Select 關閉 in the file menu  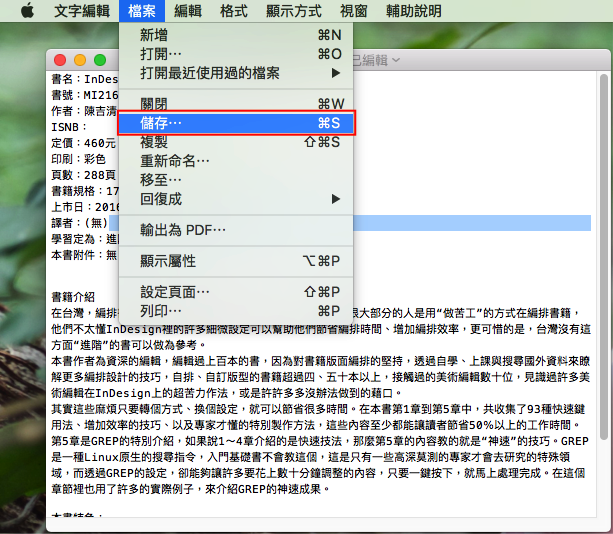click(x=236, y=104)
